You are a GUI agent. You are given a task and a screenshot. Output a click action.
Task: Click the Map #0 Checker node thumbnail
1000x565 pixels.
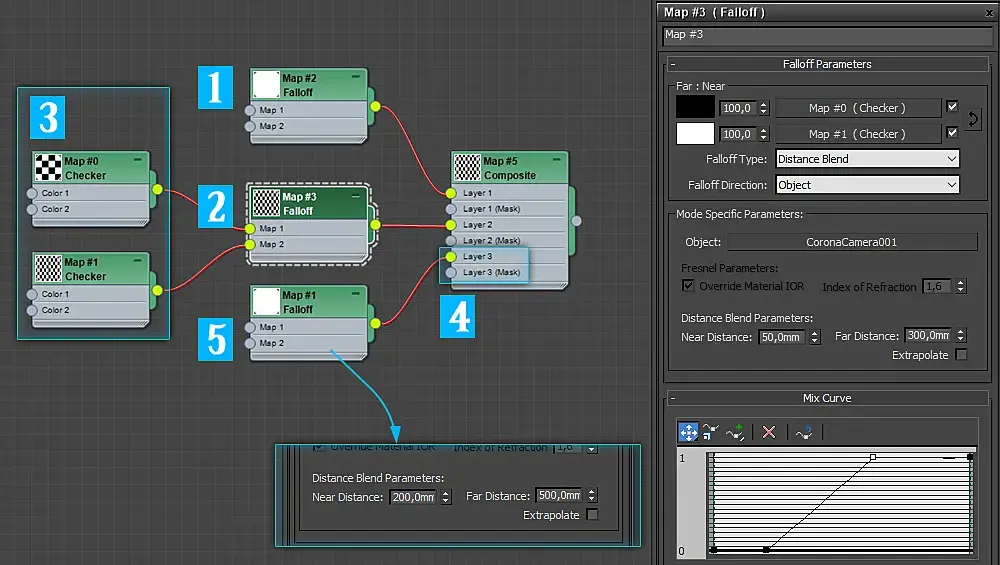click(x=48, y=168)
